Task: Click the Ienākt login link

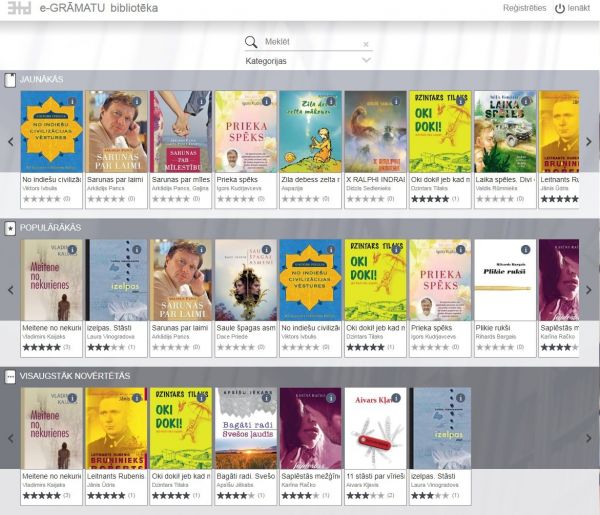Action: coord(579,8)
